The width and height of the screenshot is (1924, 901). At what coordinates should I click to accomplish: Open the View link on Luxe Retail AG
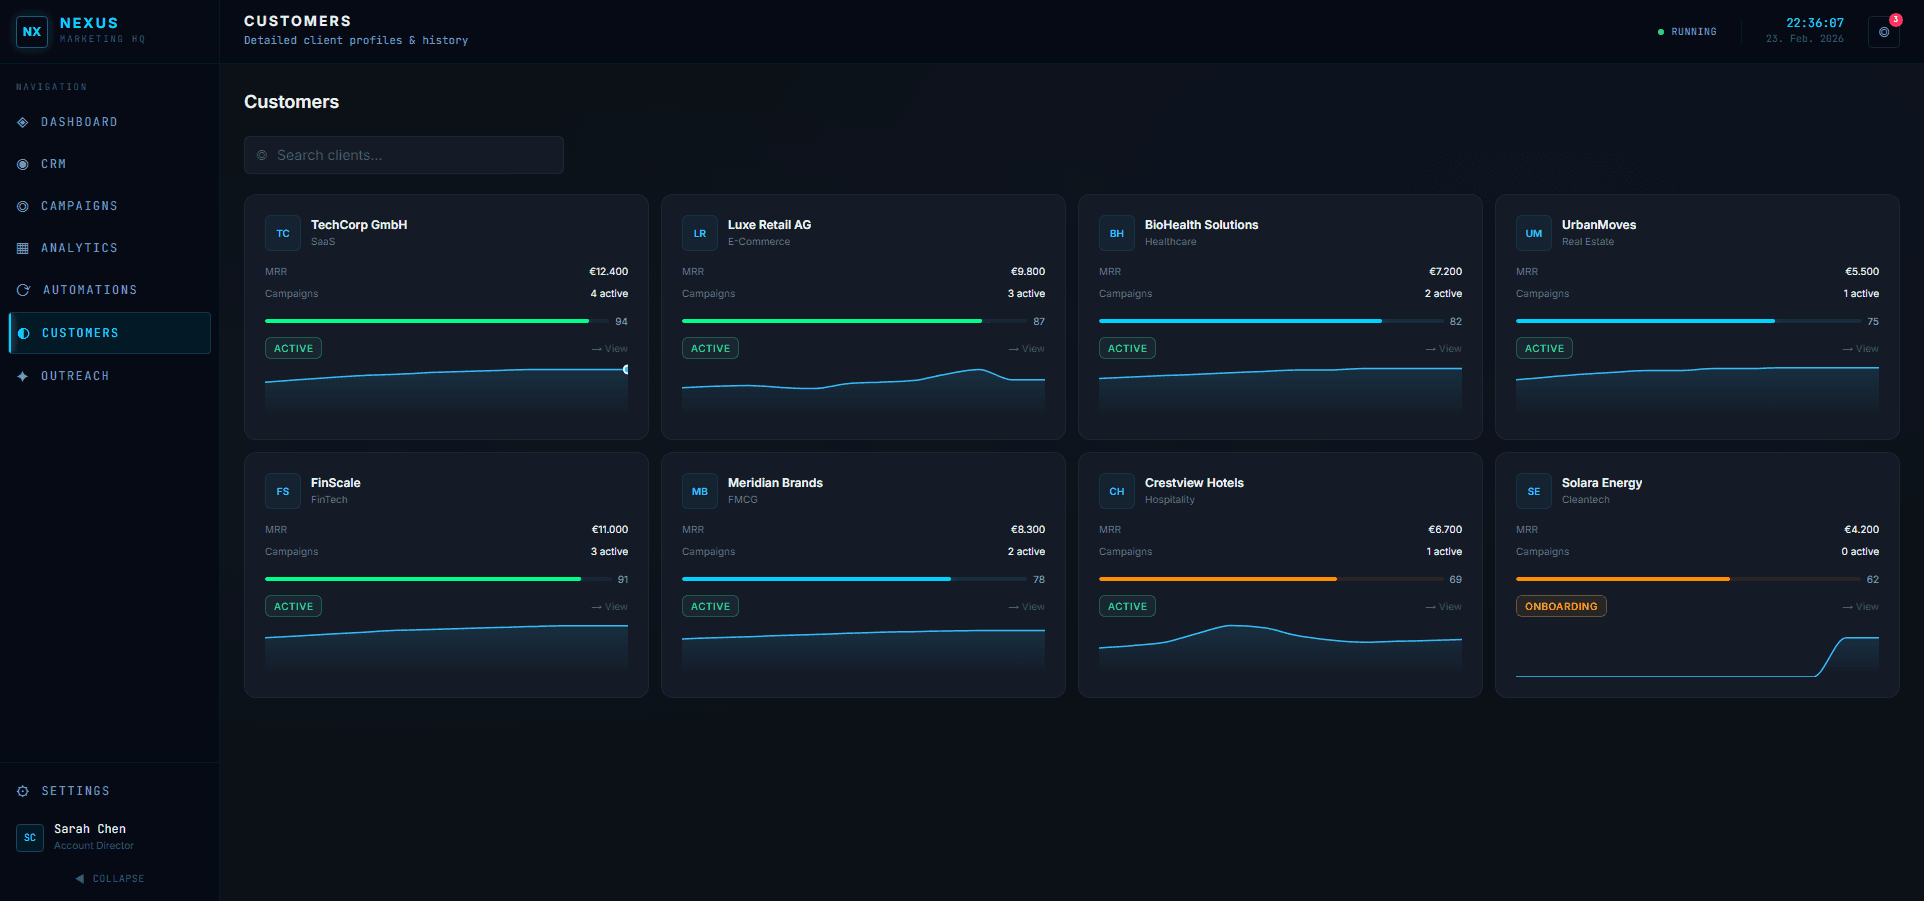[1026, 348]
